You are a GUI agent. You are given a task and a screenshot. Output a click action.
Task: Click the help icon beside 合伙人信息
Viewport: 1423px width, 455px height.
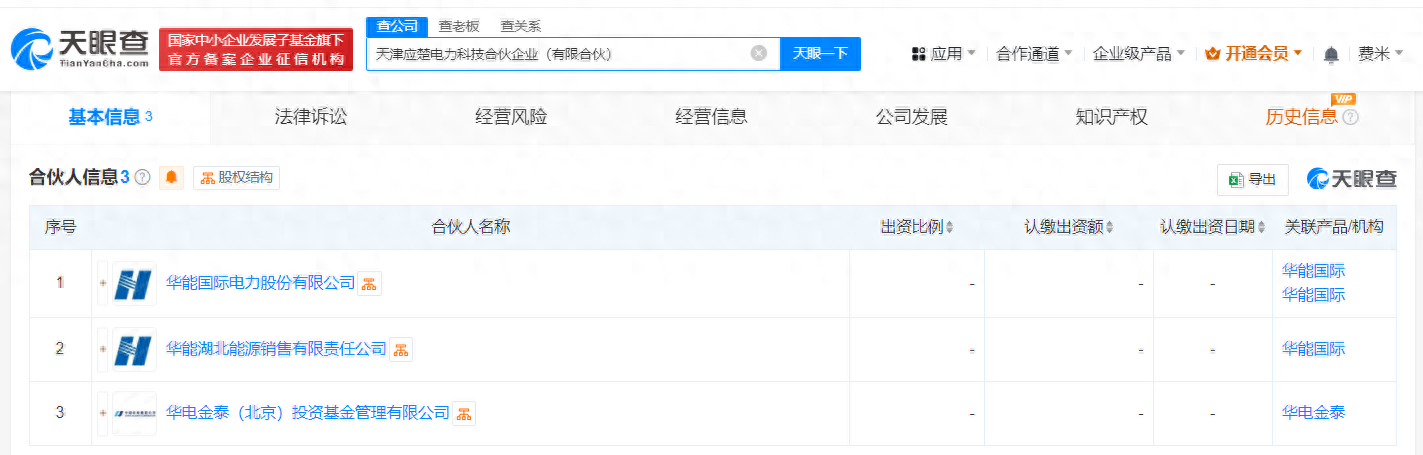[142, 178]
